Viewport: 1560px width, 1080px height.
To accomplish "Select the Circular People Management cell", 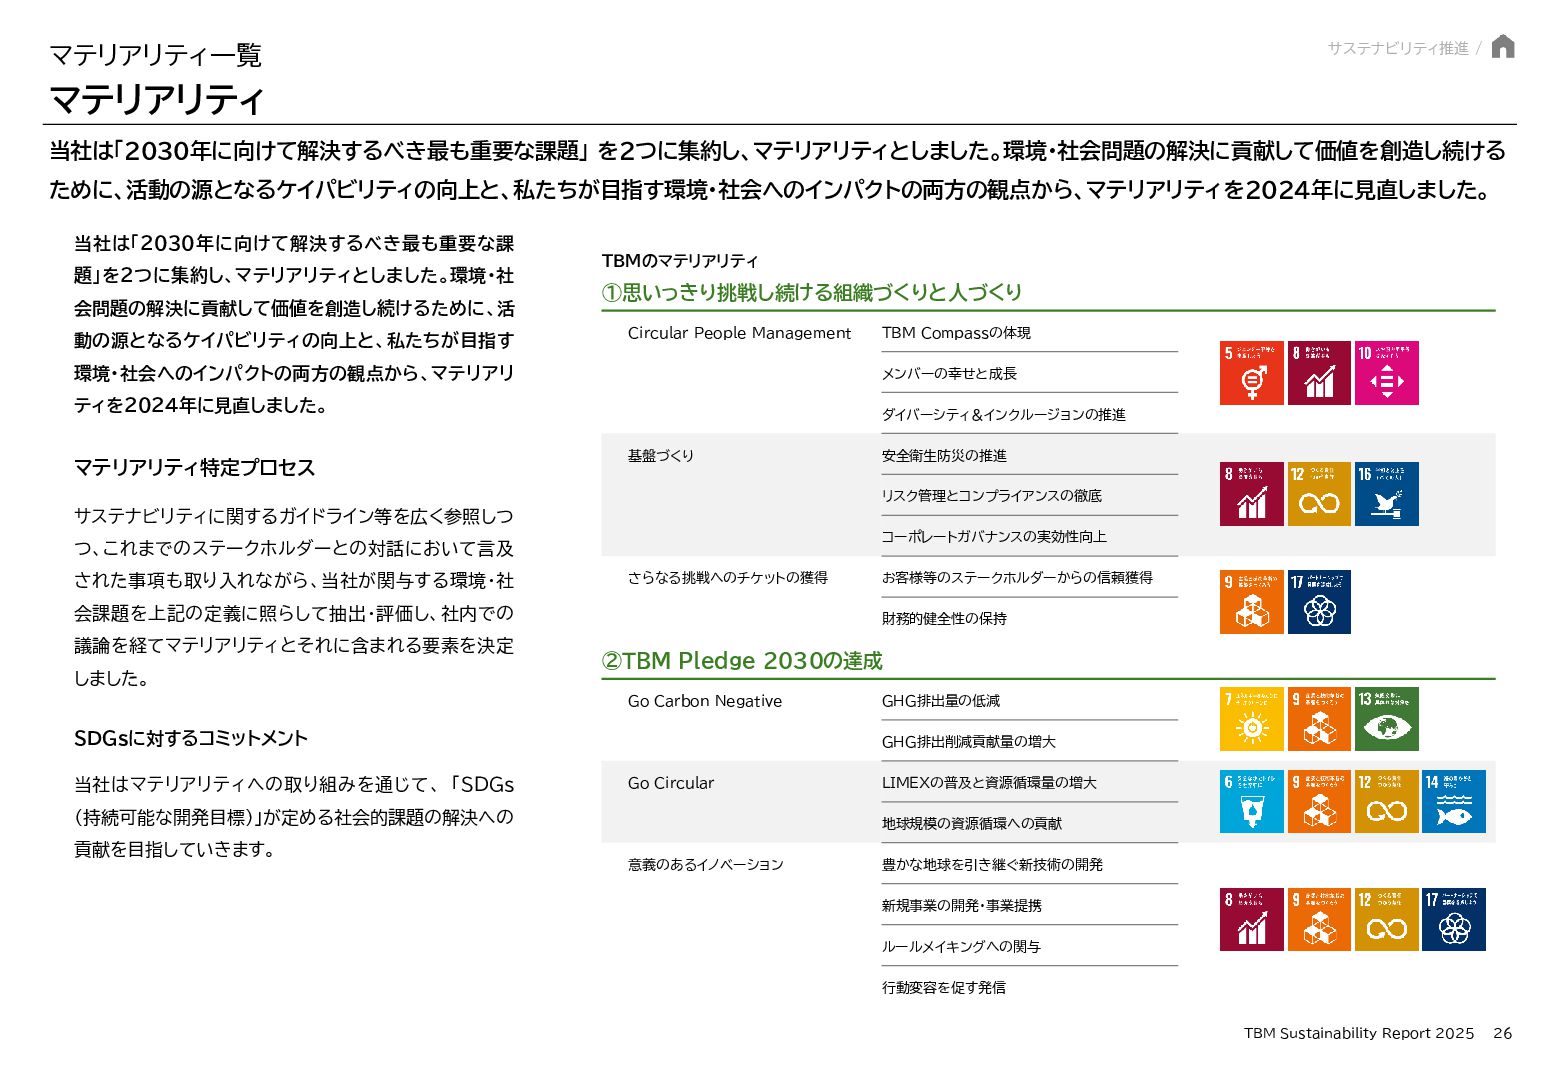I will (x=739, y=333).
